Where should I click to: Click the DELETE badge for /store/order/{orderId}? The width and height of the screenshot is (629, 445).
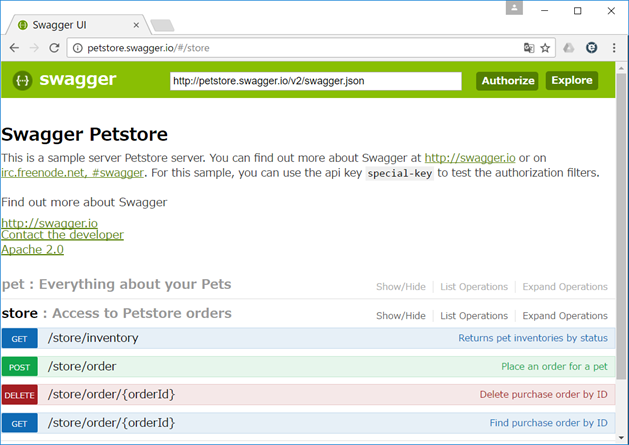coord(20,395)
